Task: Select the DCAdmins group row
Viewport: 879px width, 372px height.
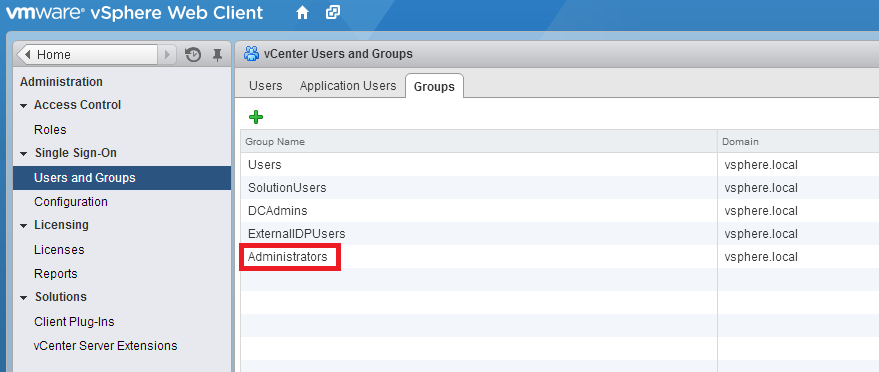Action: coord(559,211)
